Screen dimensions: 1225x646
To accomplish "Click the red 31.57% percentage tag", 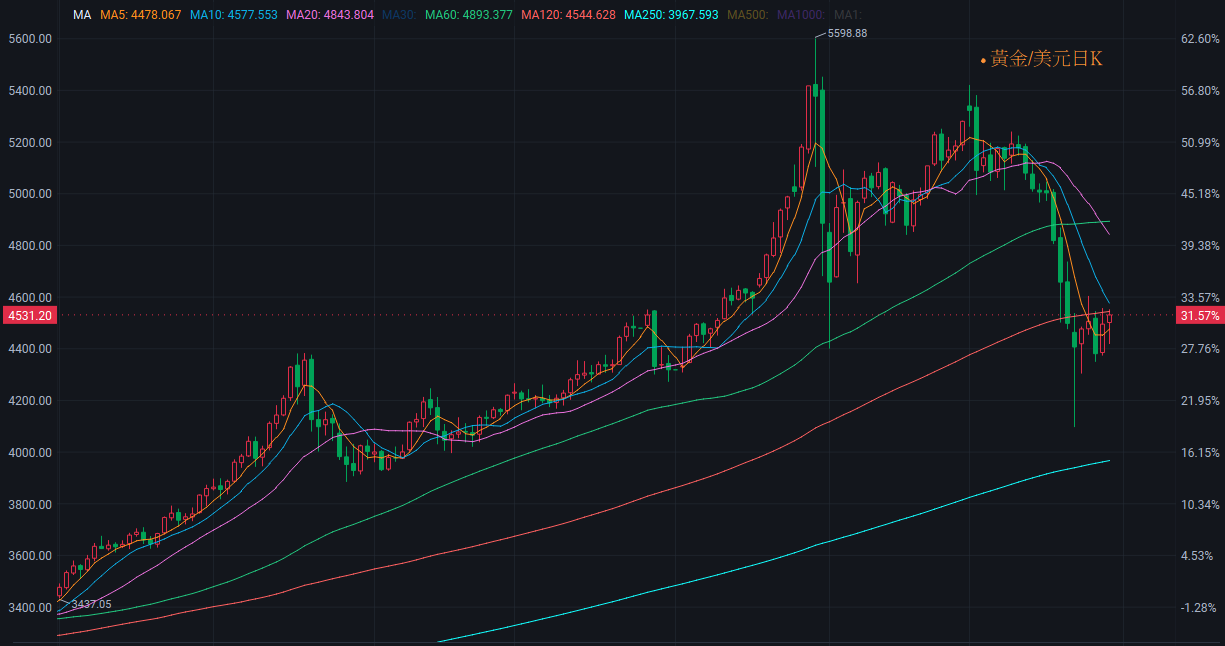I will click(x=1199, y=315).
